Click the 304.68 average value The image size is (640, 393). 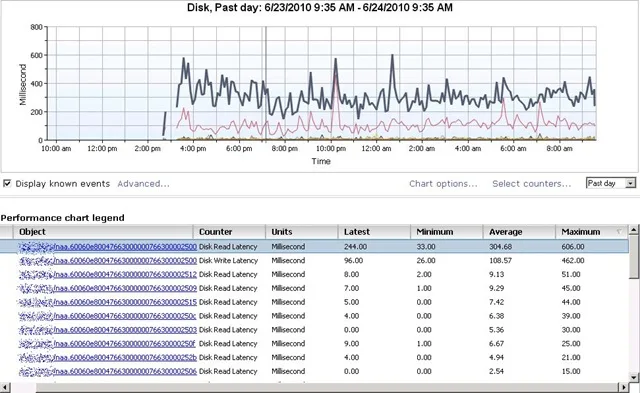pyautogui.click(x=500, y=246)
